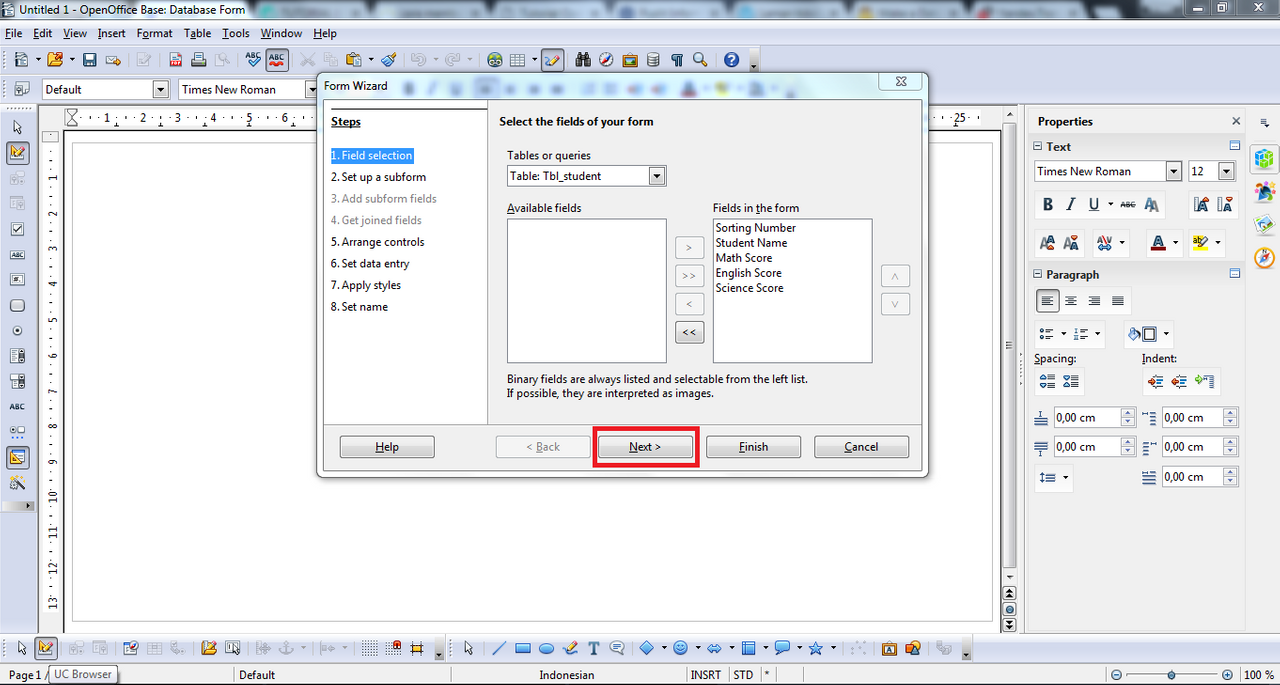Select Sorting Number in Fields in the form
The width and height of the screenshot is (1280, 685).
(755, 227)
